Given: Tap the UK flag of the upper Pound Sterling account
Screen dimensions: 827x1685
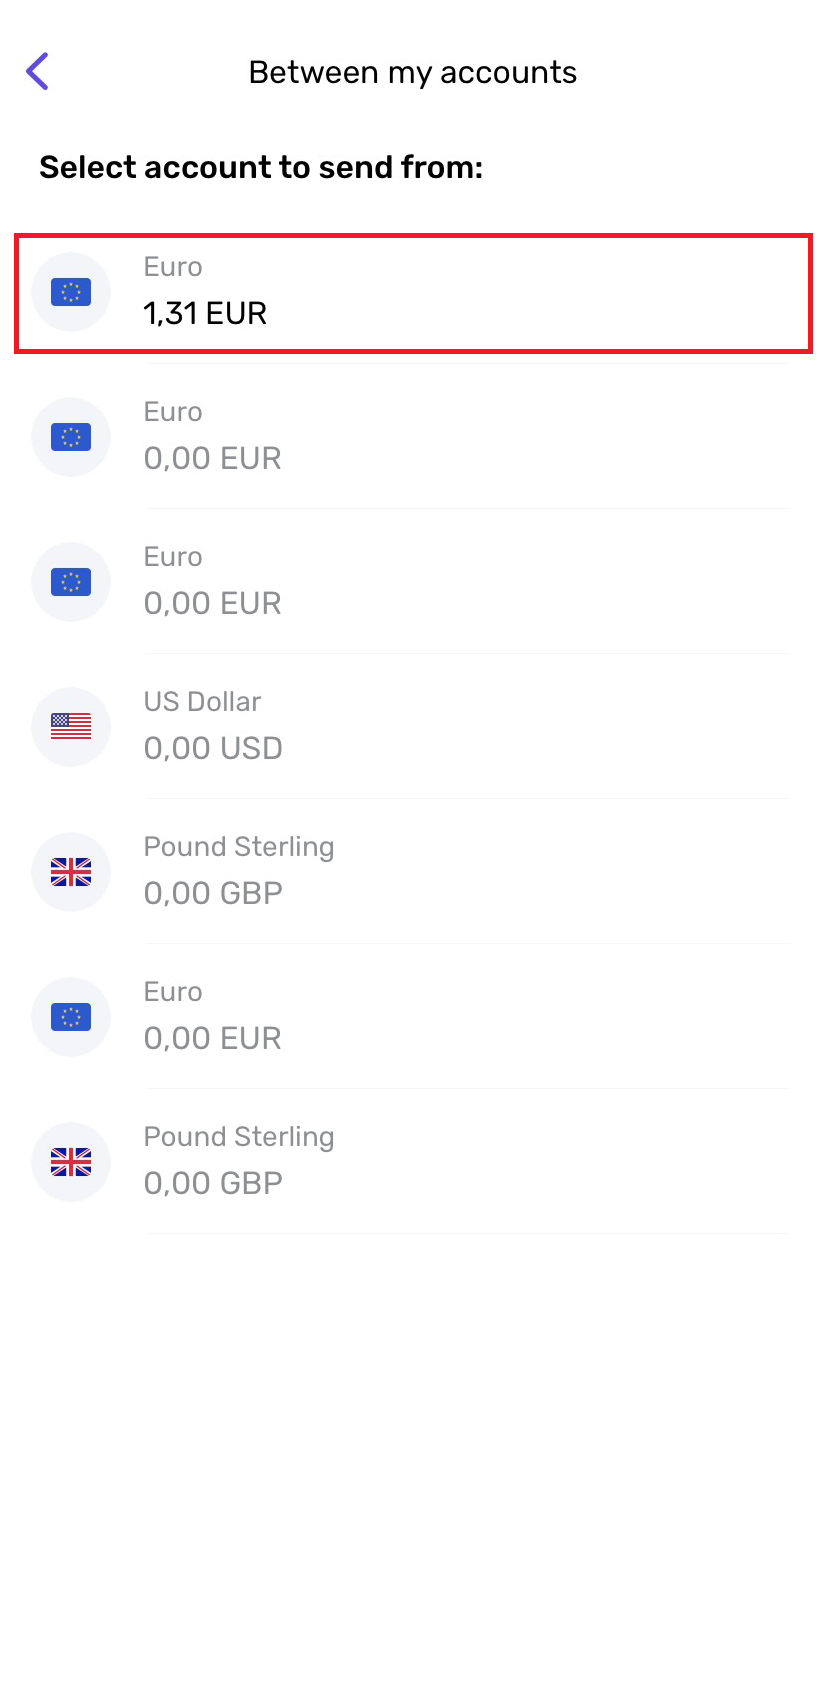Looking at the screenshot, I should tap(71, 872).
